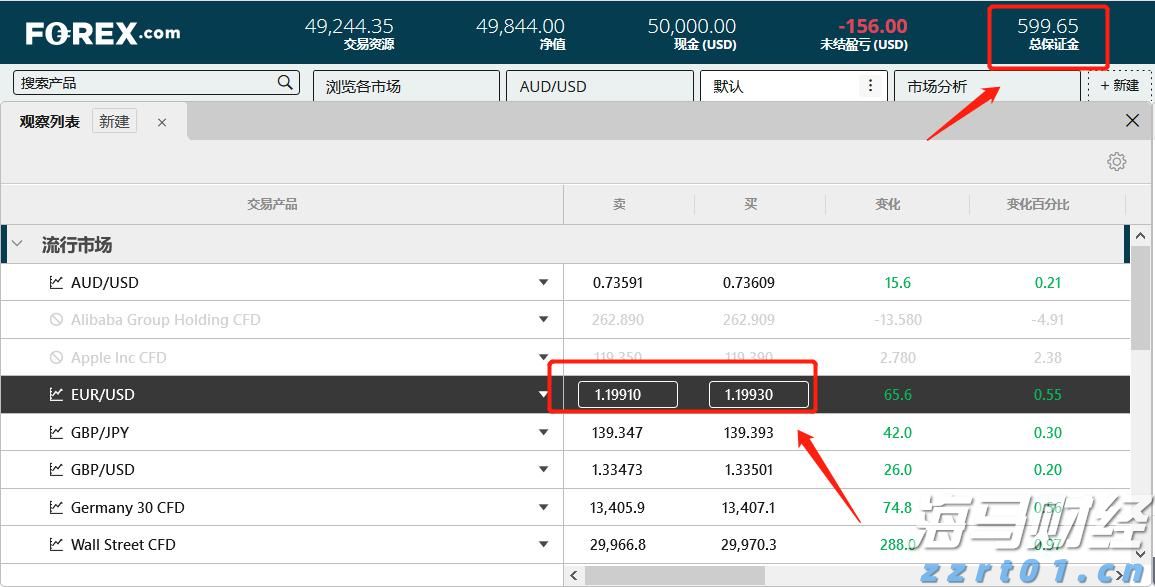1155x587 pixels.
Task: Open the chart icon next to AUD/USD
Action: 57,282
